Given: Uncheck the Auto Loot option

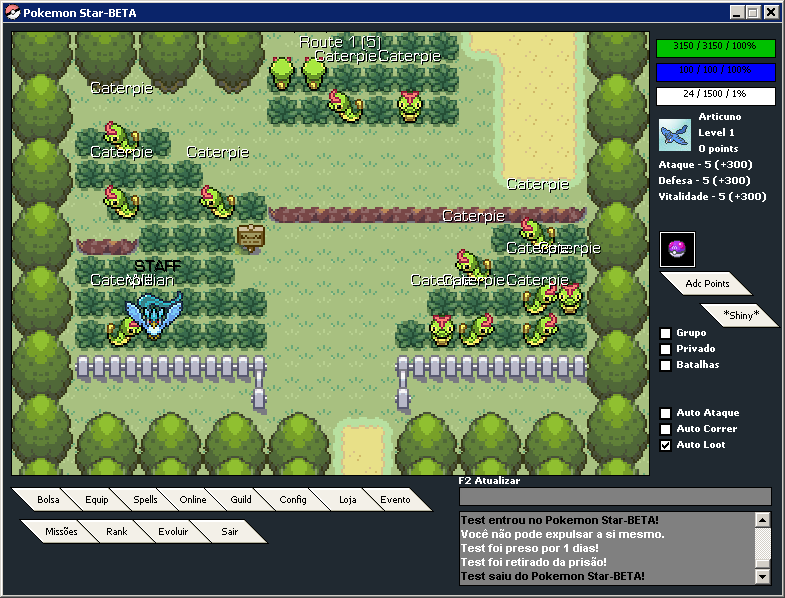Looking at the screenshot, I should coord(665,445).
